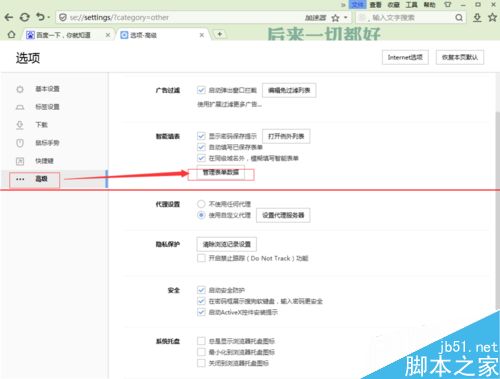Image resolution: width=500 pixels, height=379 pixels.
Task: Open downloads via the toolbar download arrow
Action: click(x=477, y=18)
